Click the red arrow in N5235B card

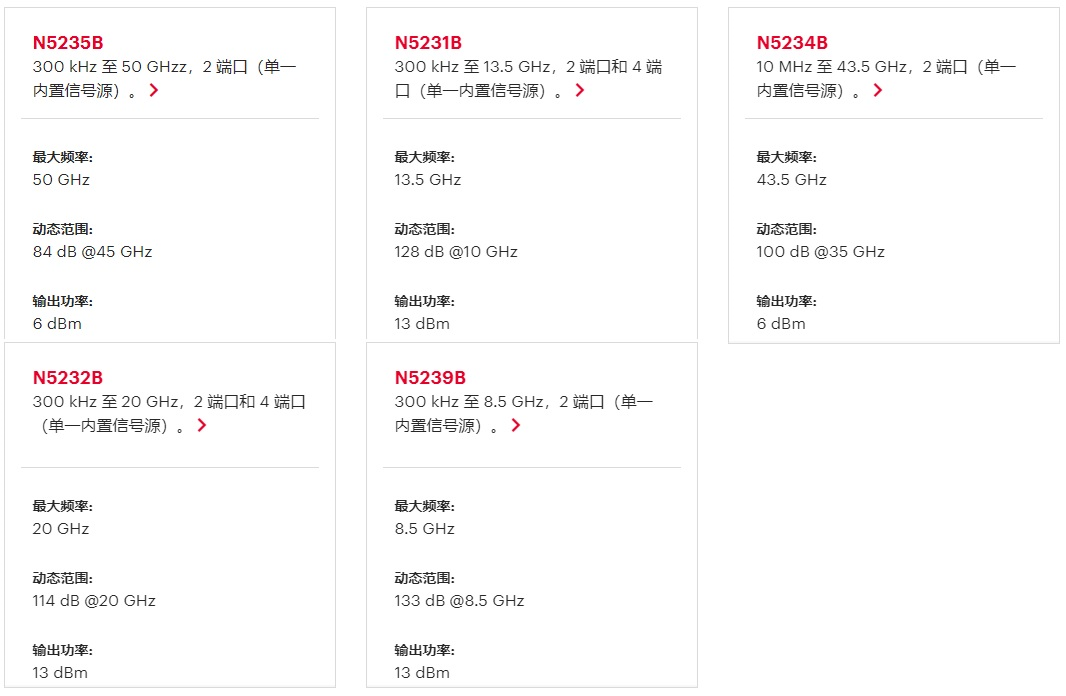(x=154, y=90)
